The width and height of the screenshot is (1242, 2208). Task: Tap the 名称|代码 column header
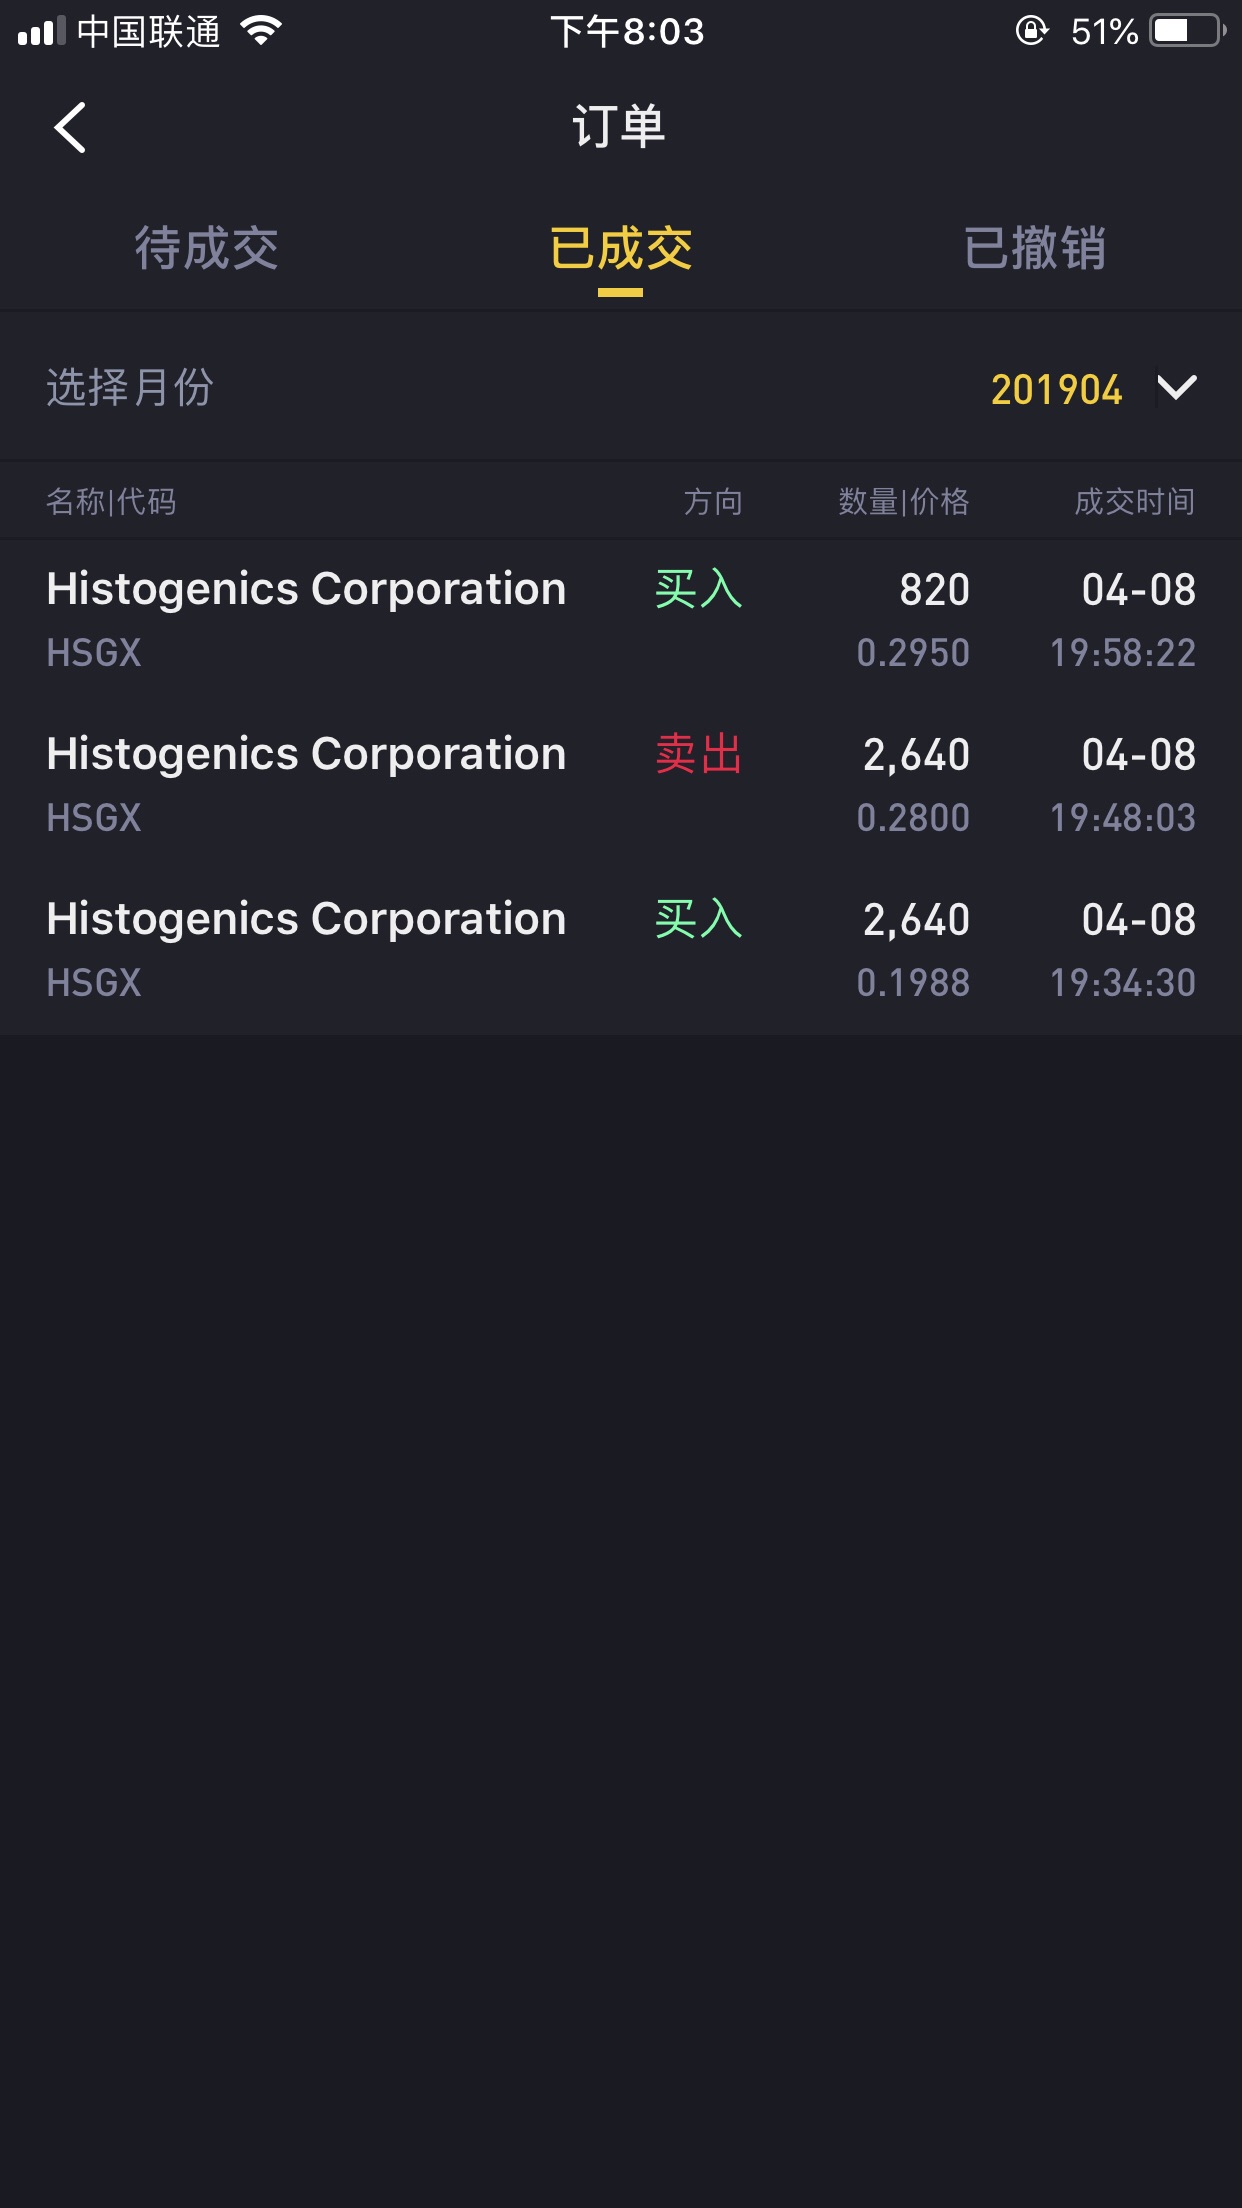[111, 501]
